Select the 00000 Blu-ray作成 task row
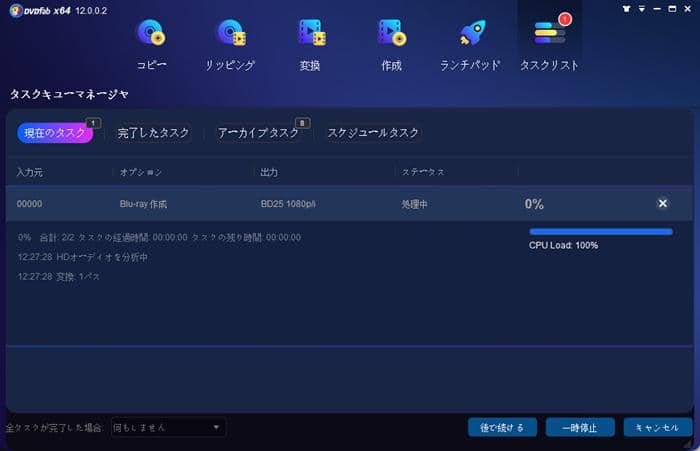Screen dimensions: 700x451 pos(260,204)
